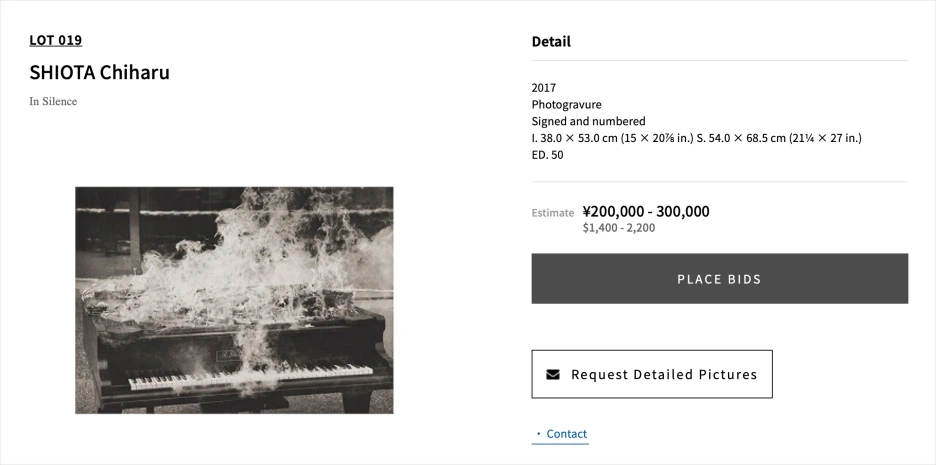Select the year 2017 text

click(x=544, y=88)
